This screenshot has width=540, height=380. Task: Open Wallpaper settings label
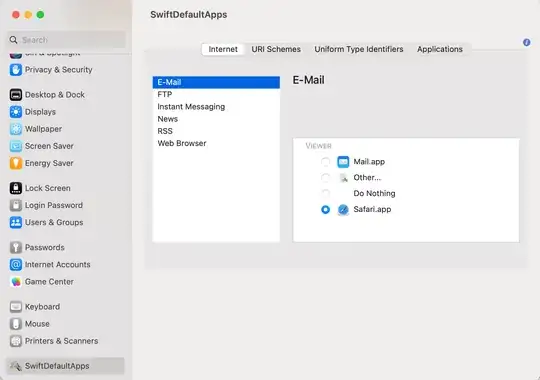tap(43, 129)
